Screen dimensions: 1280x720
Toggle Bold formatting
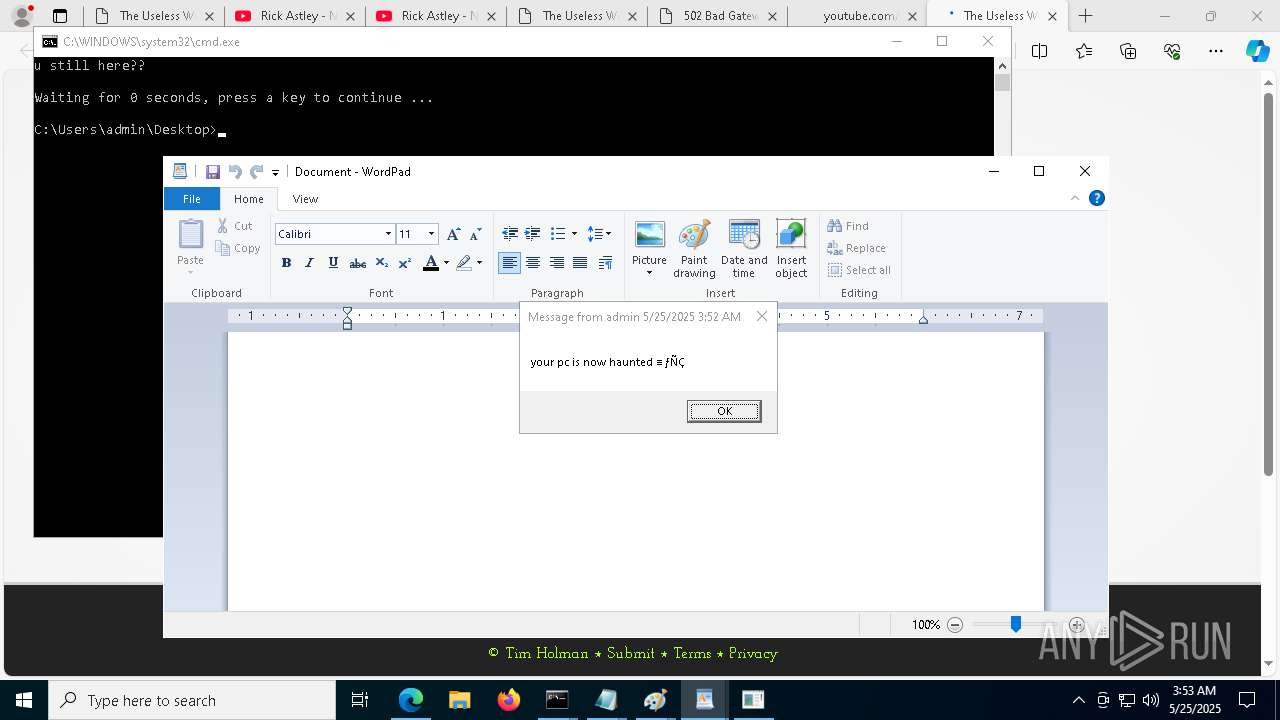286,263
